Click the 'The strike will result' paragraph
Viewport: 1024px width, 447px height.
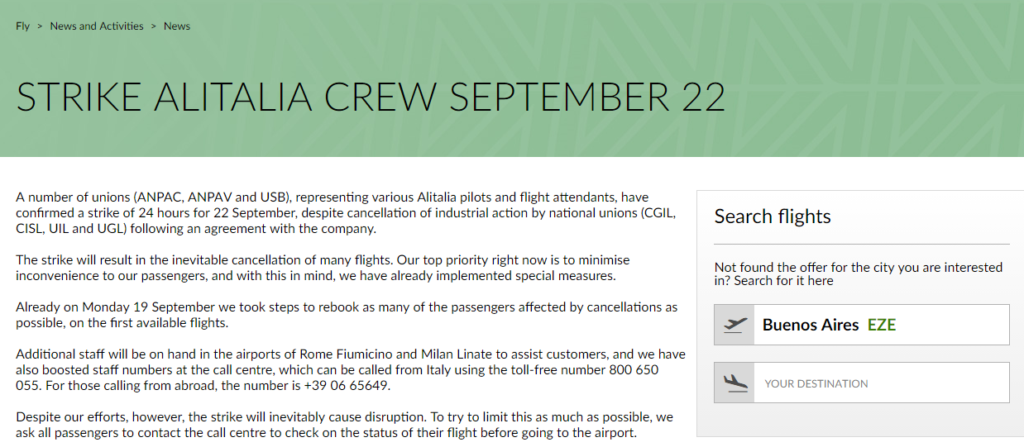(323, 268)
